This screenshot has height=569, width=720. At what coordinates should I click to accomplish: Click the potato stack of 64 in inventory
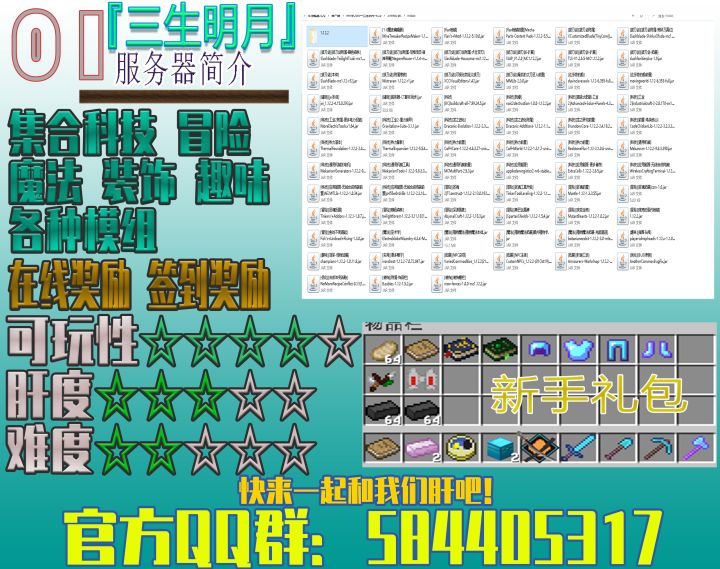(x=383, y=350)
